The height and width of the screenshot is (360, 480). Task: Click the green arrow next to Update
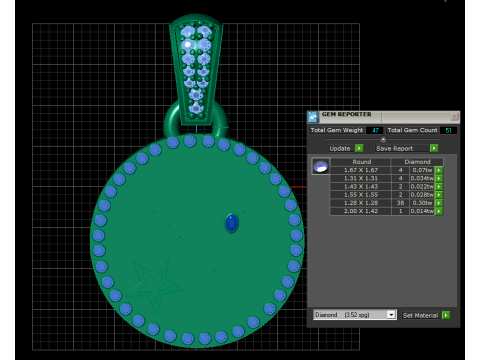click(x=359, y=148)
